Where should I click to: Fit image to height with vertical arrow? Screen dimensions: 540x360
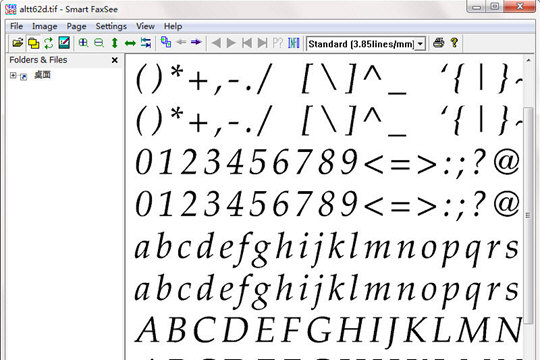point(115,43)
